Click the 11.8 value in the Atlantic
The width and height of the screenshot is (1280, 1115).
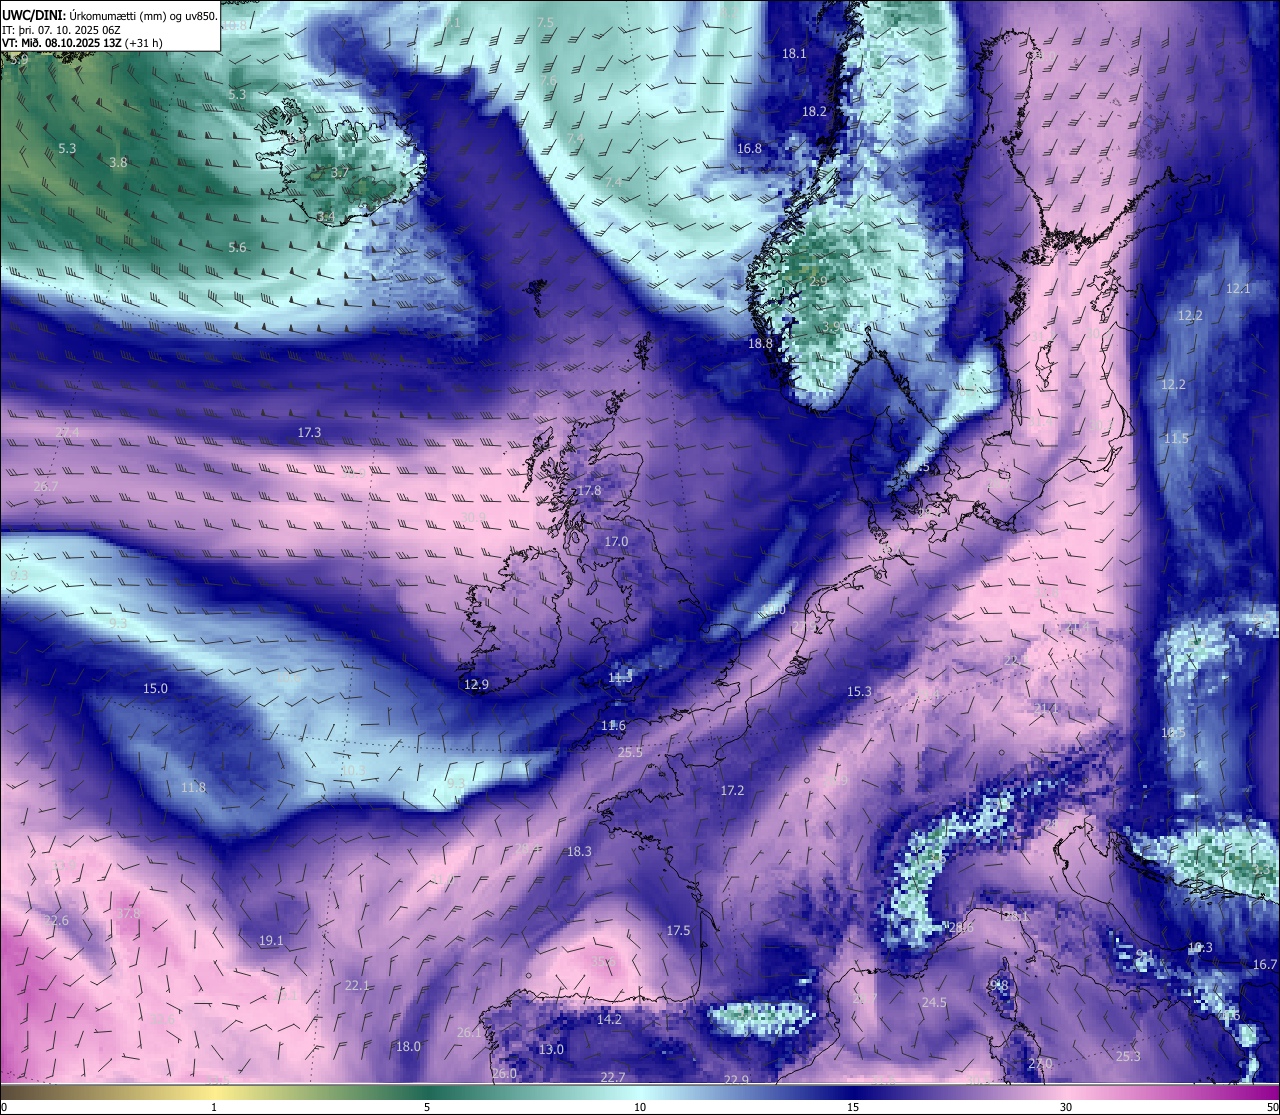[193, 788]
